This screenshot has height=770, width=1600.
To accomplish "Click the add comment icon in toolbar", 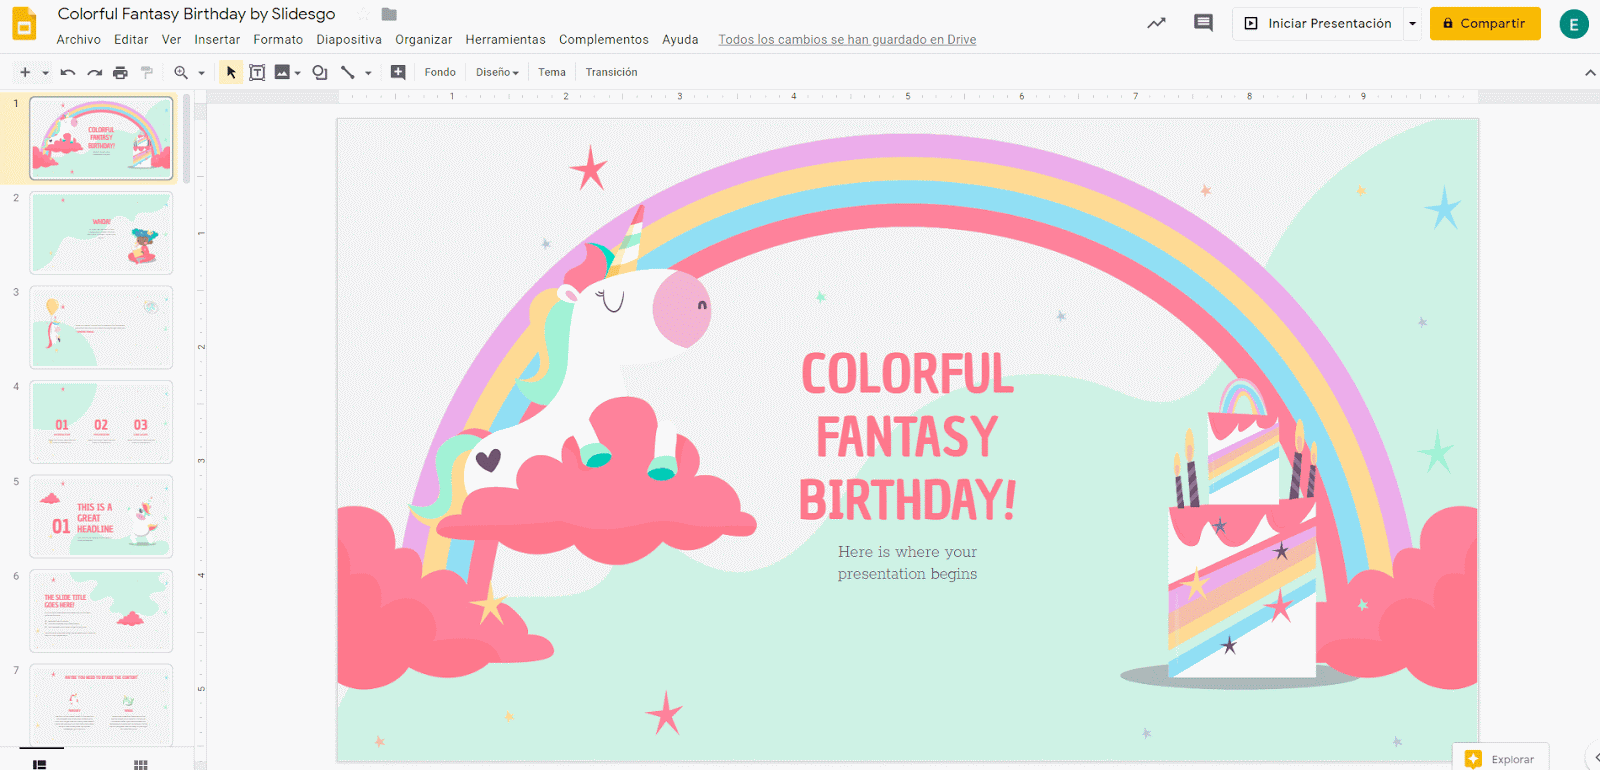I will point(398,72).
